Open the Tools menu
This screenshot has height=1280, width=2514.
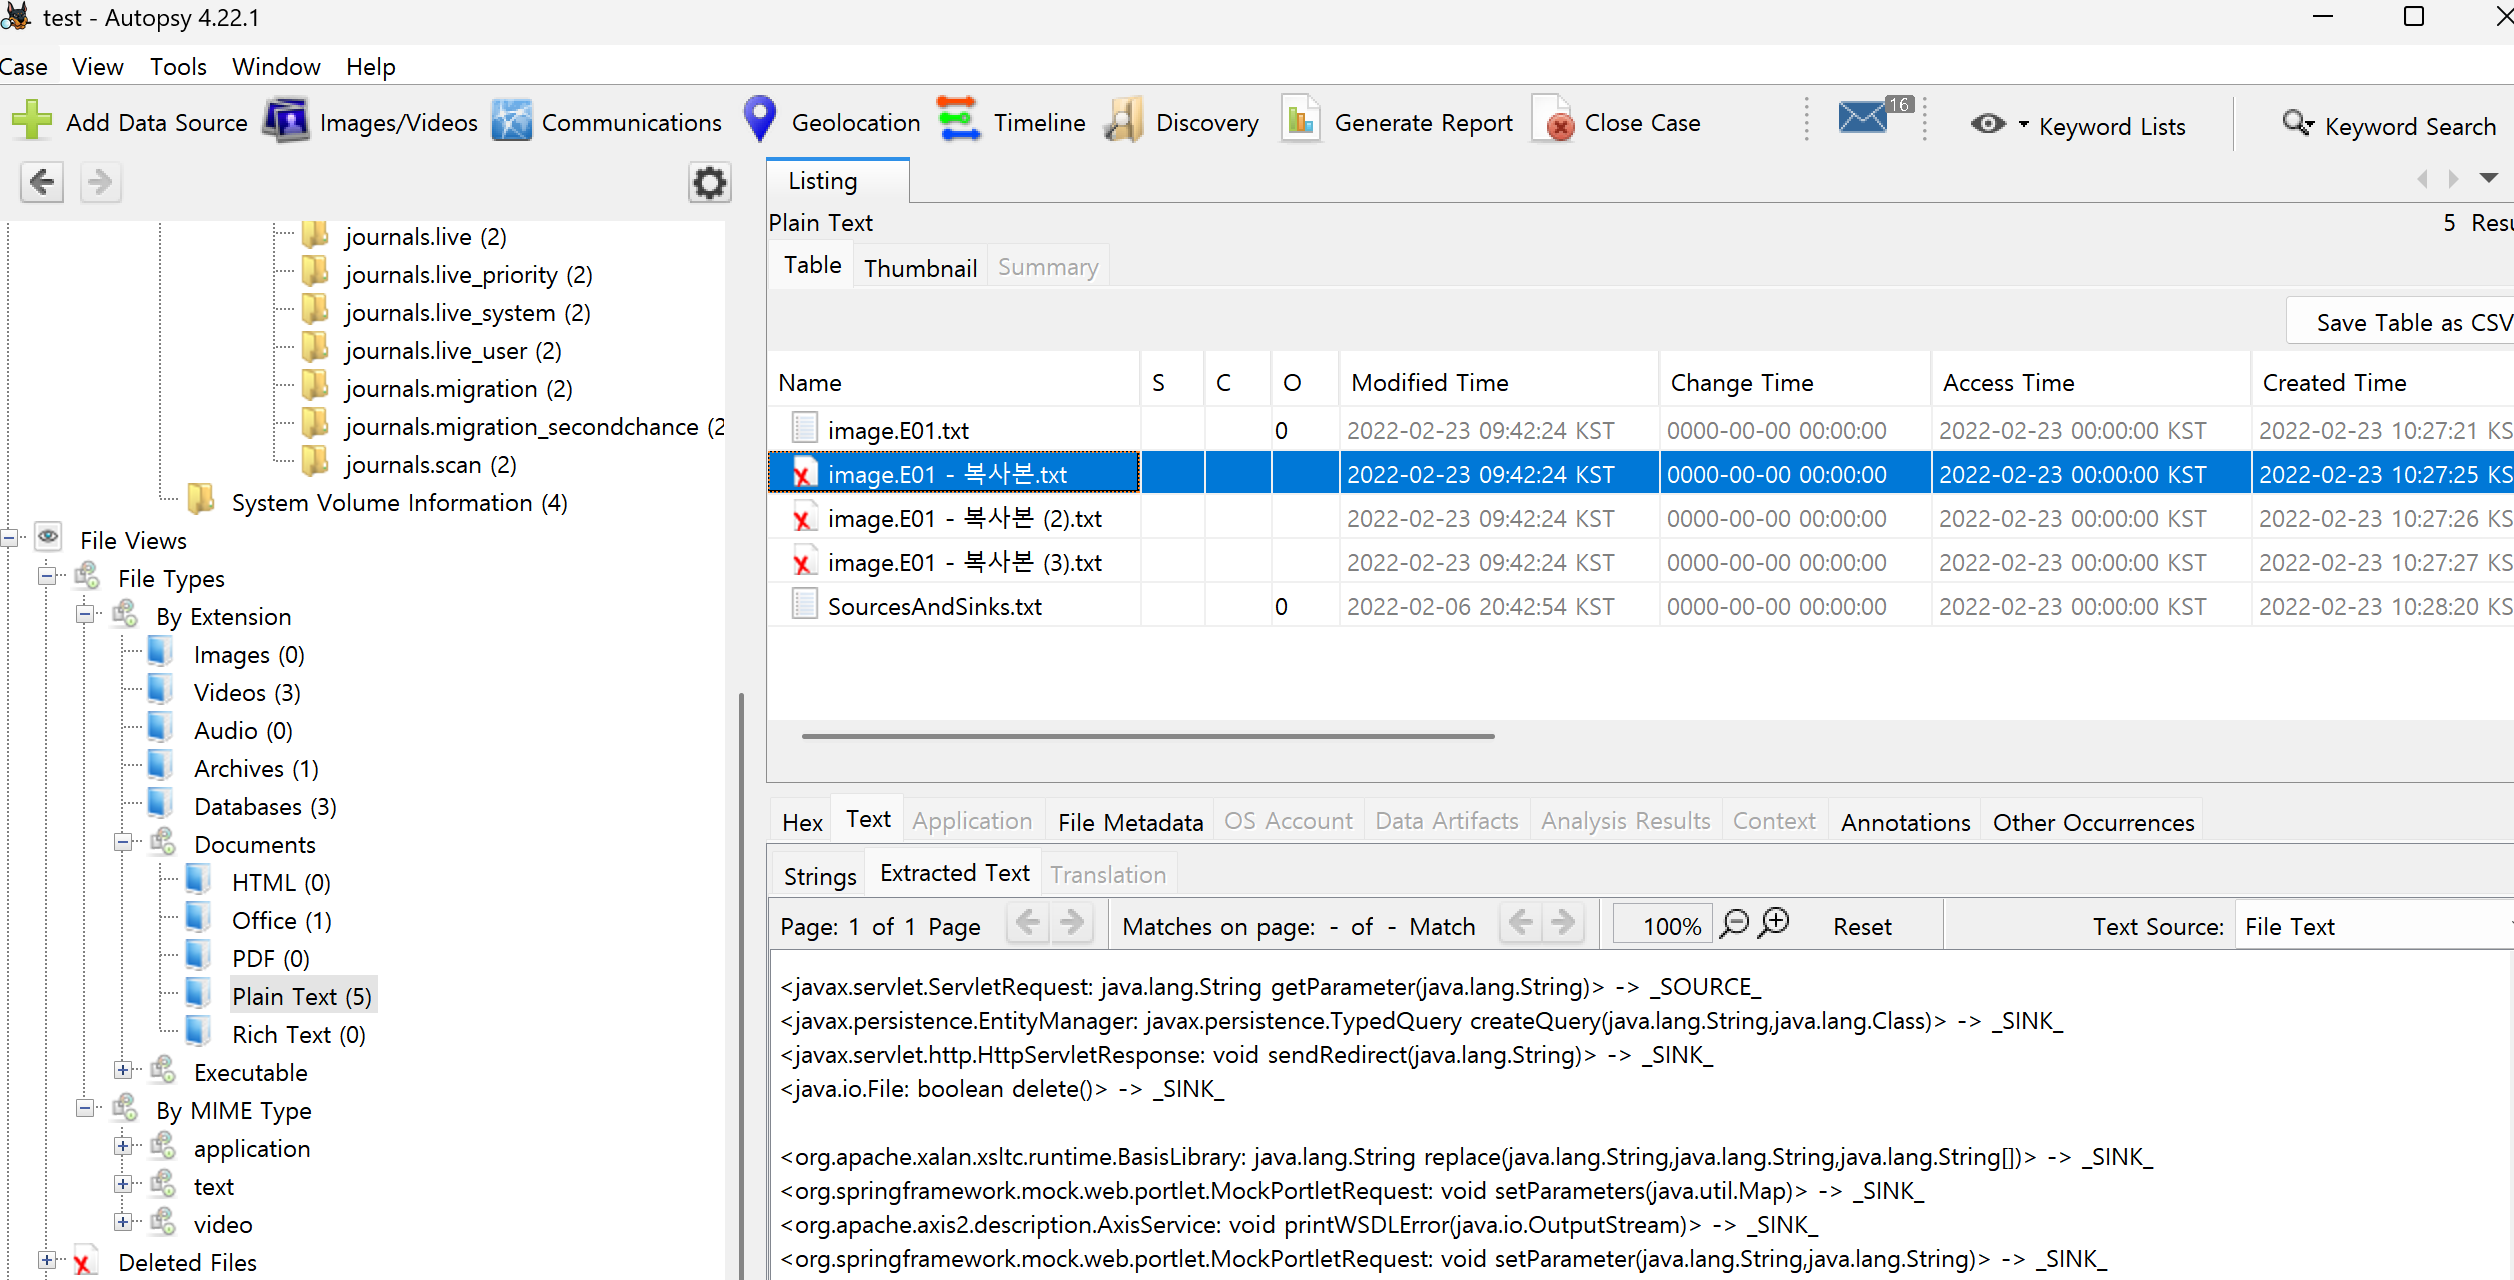(178, 67)
